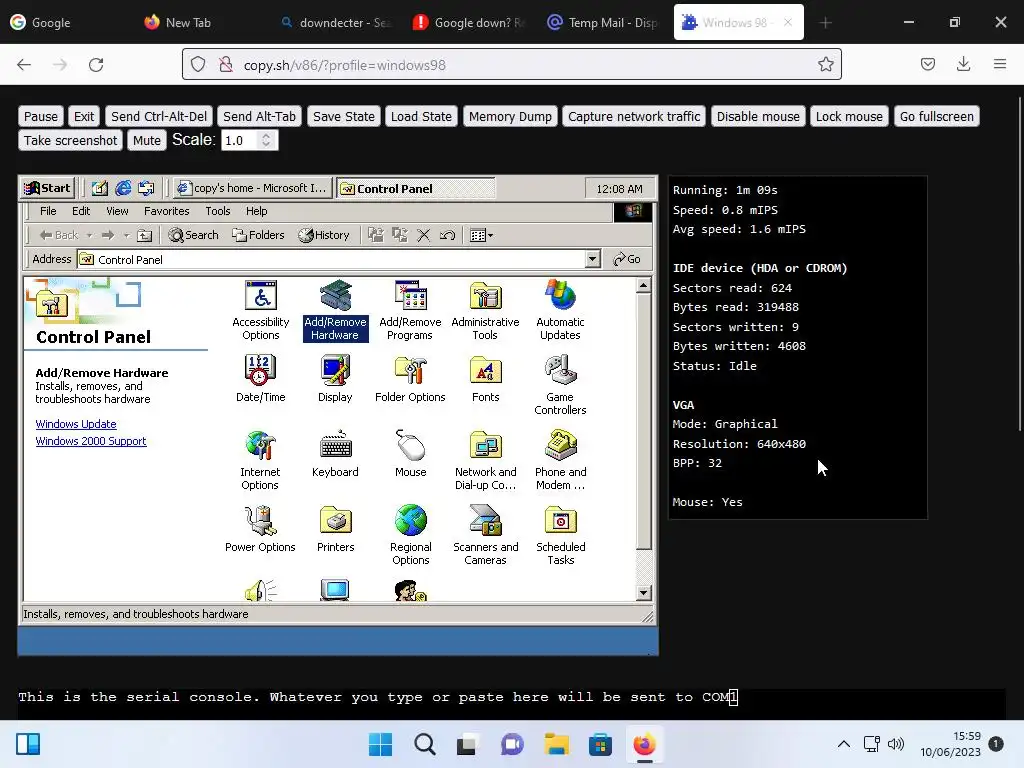
Task: Open the Favorites menu
Action: (167, 211)
